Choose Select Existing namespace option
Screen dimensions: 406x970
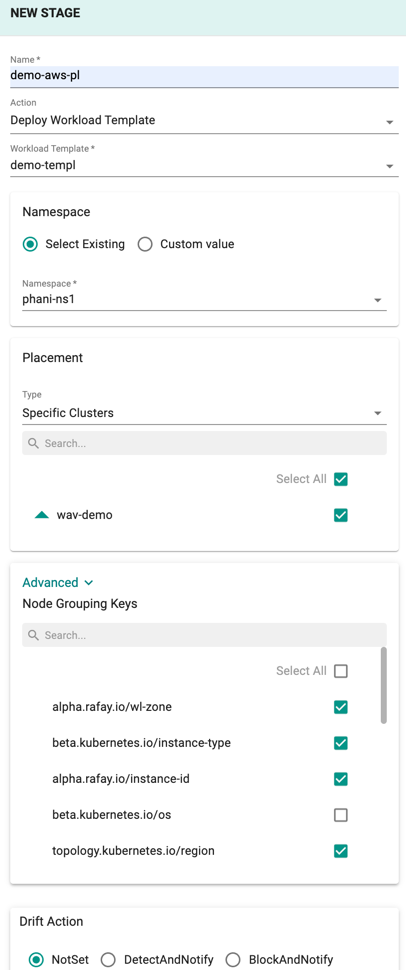(30, 244)
